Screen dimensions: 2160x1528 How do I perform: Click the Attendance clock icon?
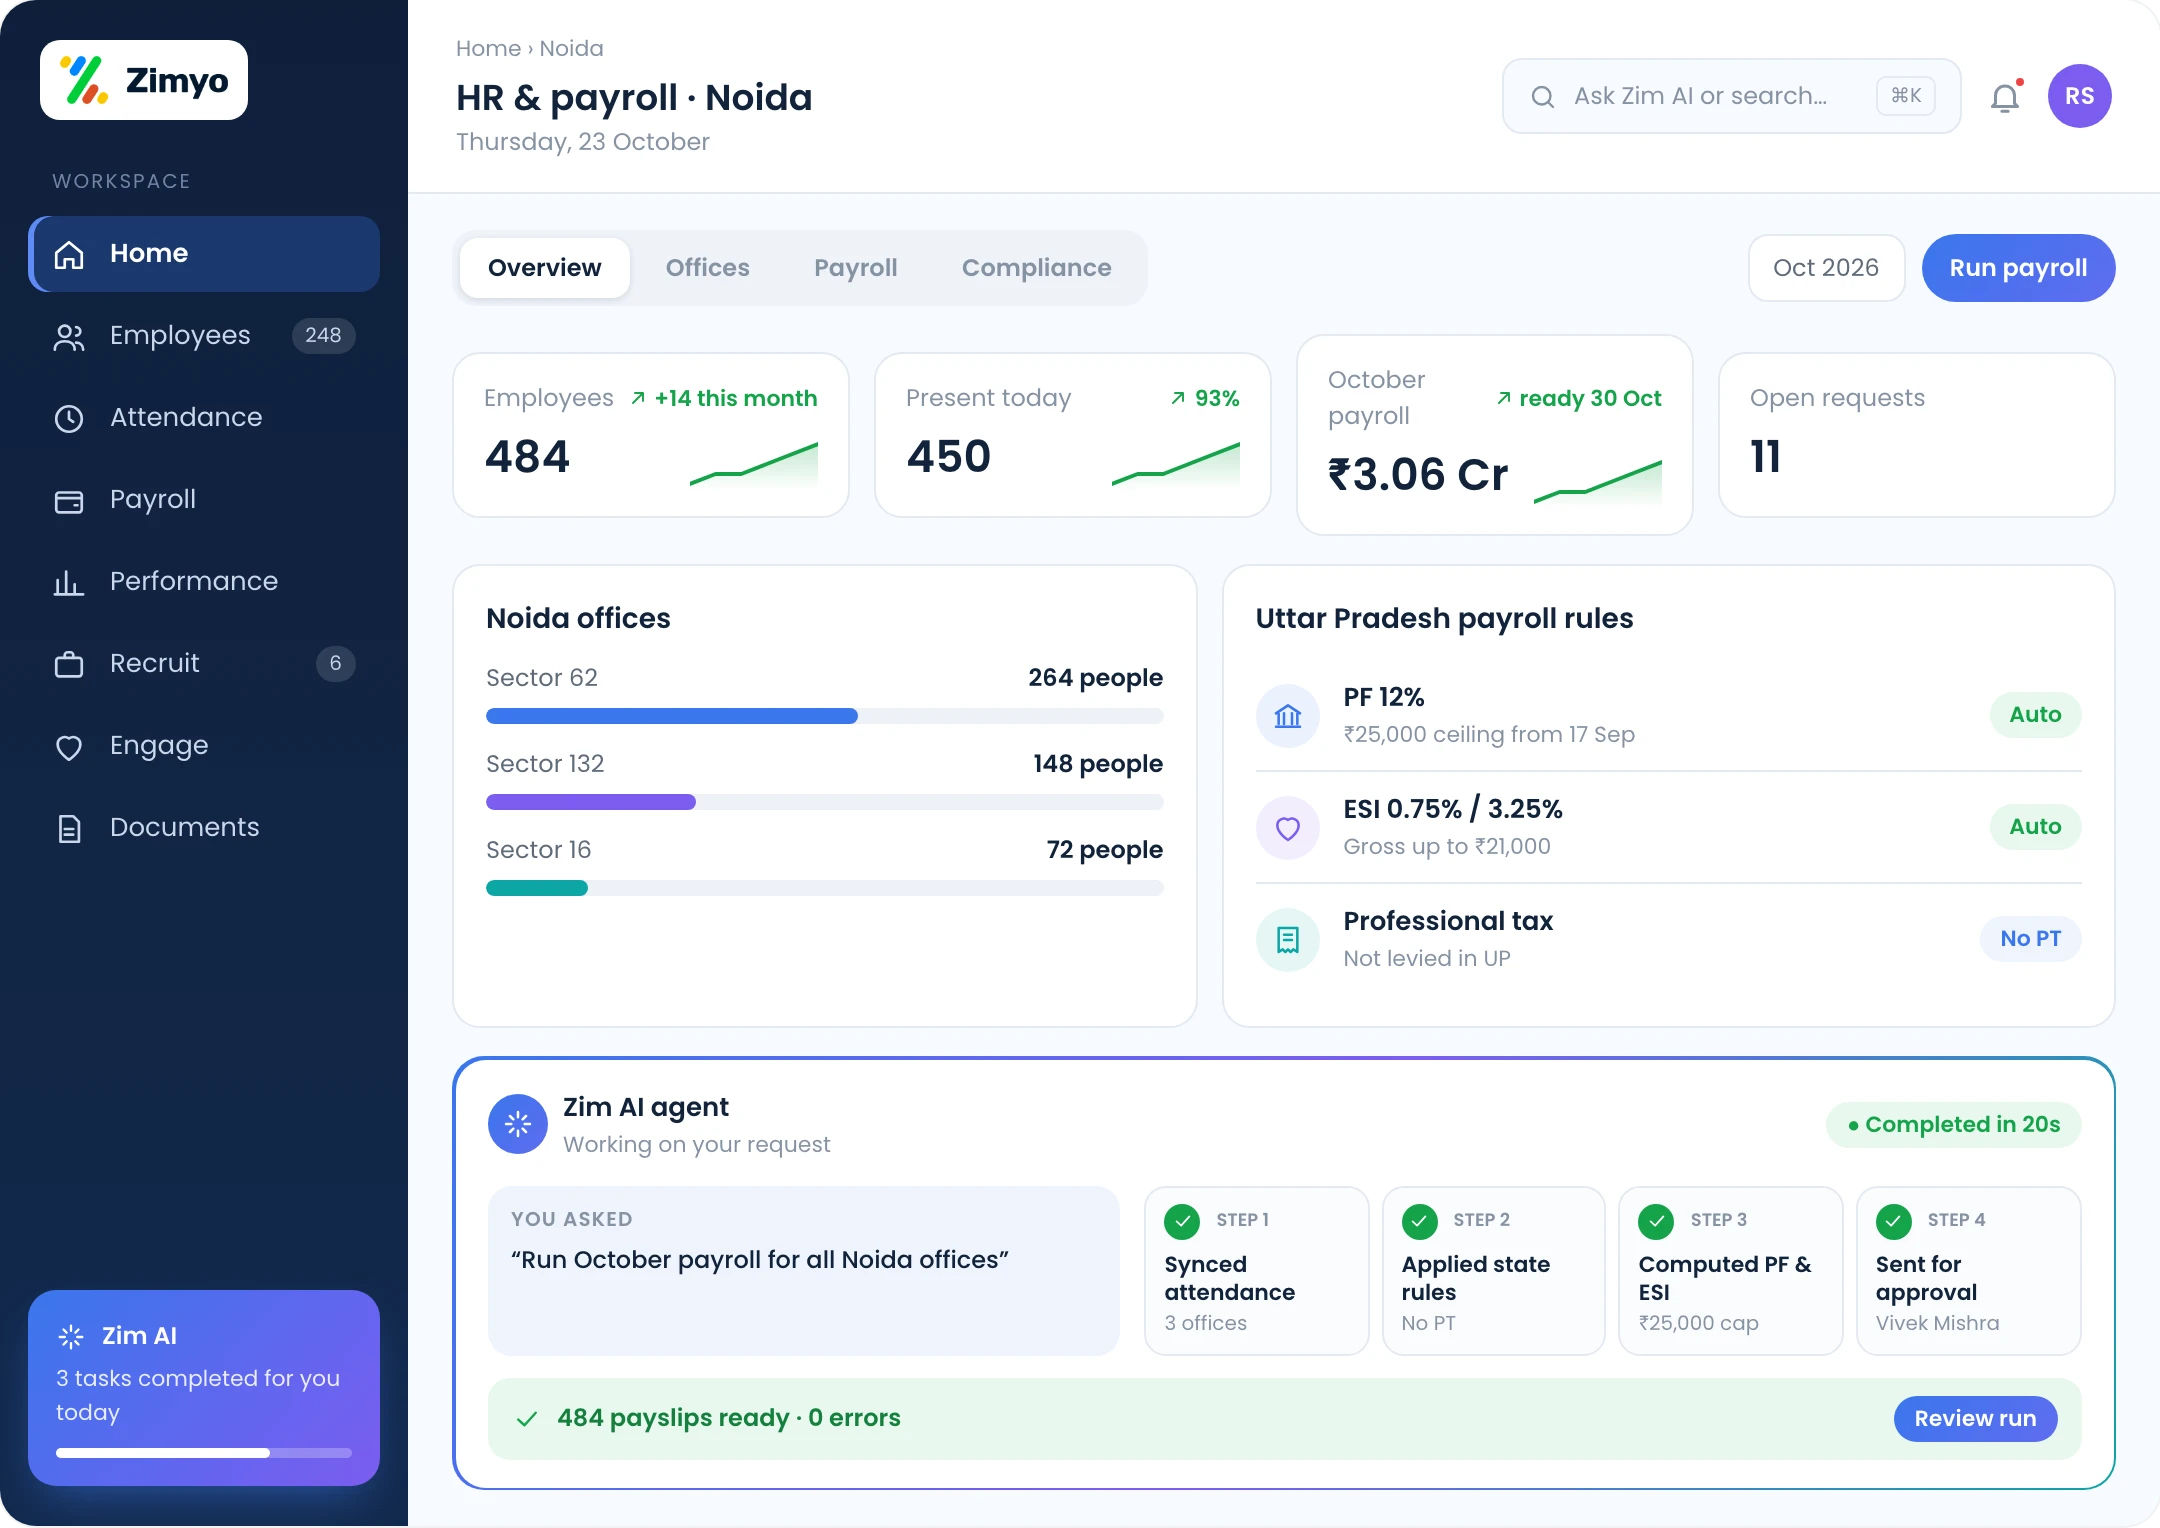coord(69,418)
